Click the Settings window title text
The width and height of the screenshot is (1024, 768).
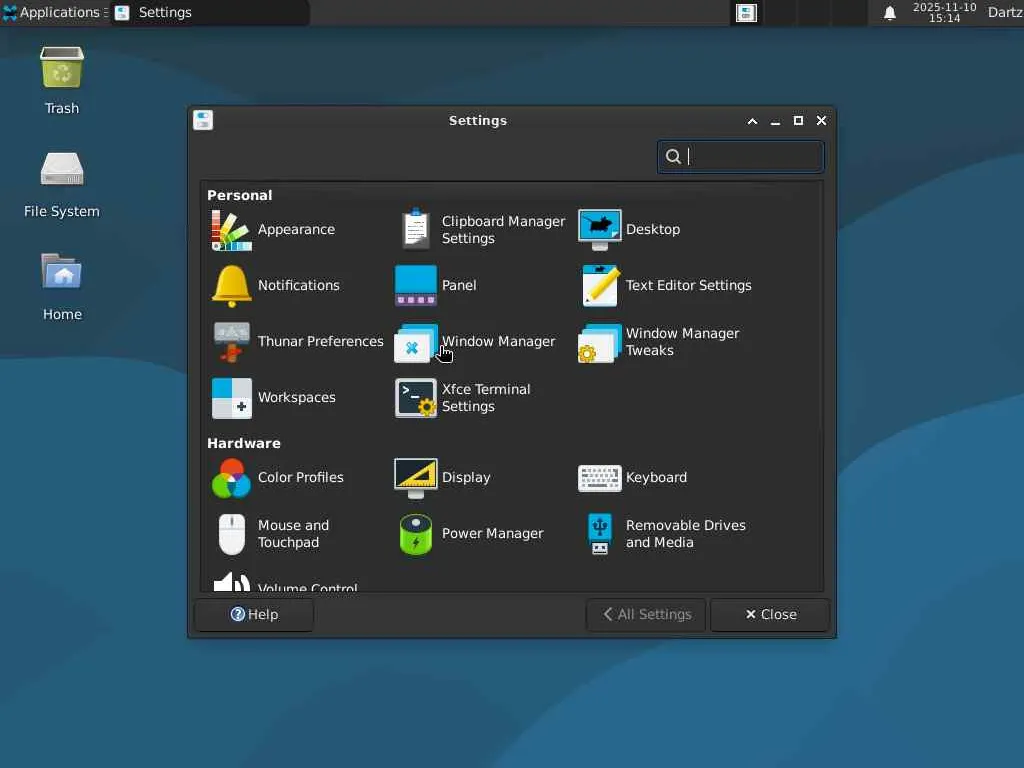tap(478, 121)
